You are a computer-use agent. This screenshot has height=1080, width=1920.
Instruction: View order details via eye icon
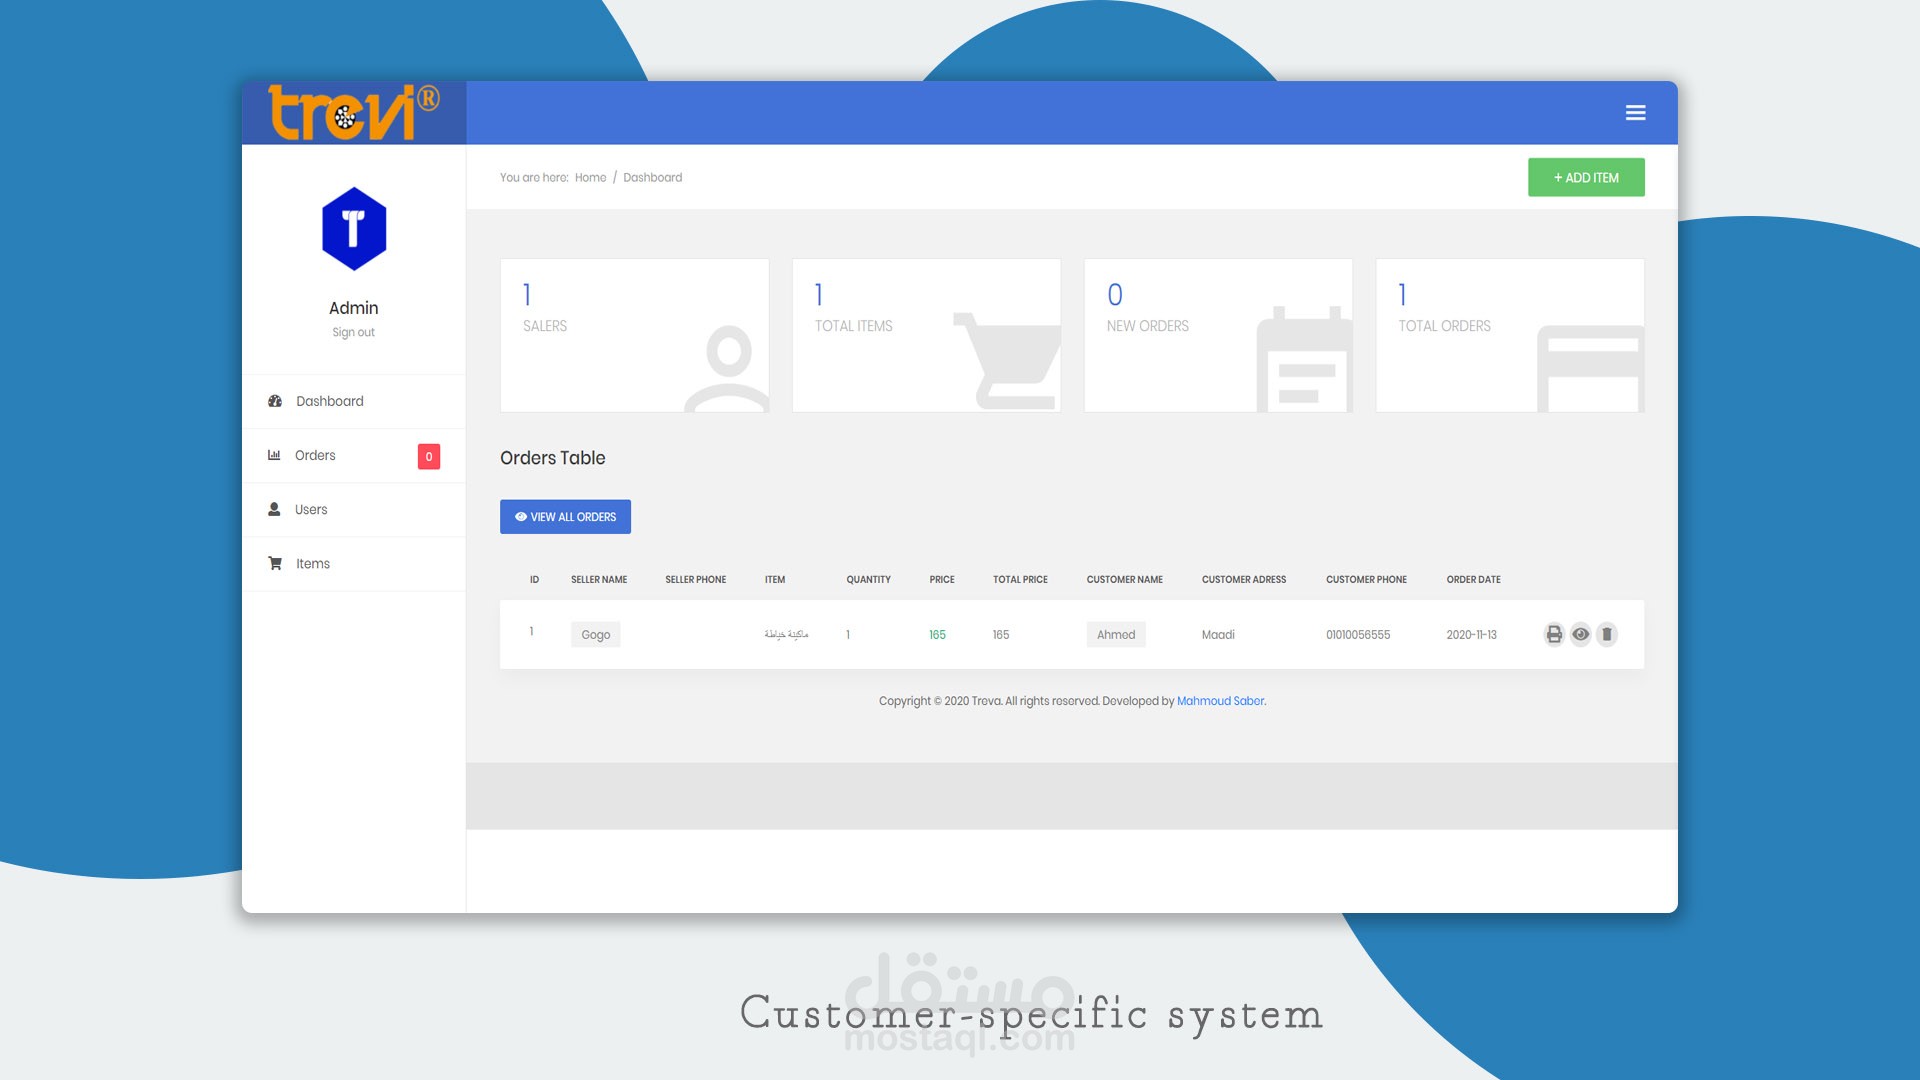(1580, 634)
